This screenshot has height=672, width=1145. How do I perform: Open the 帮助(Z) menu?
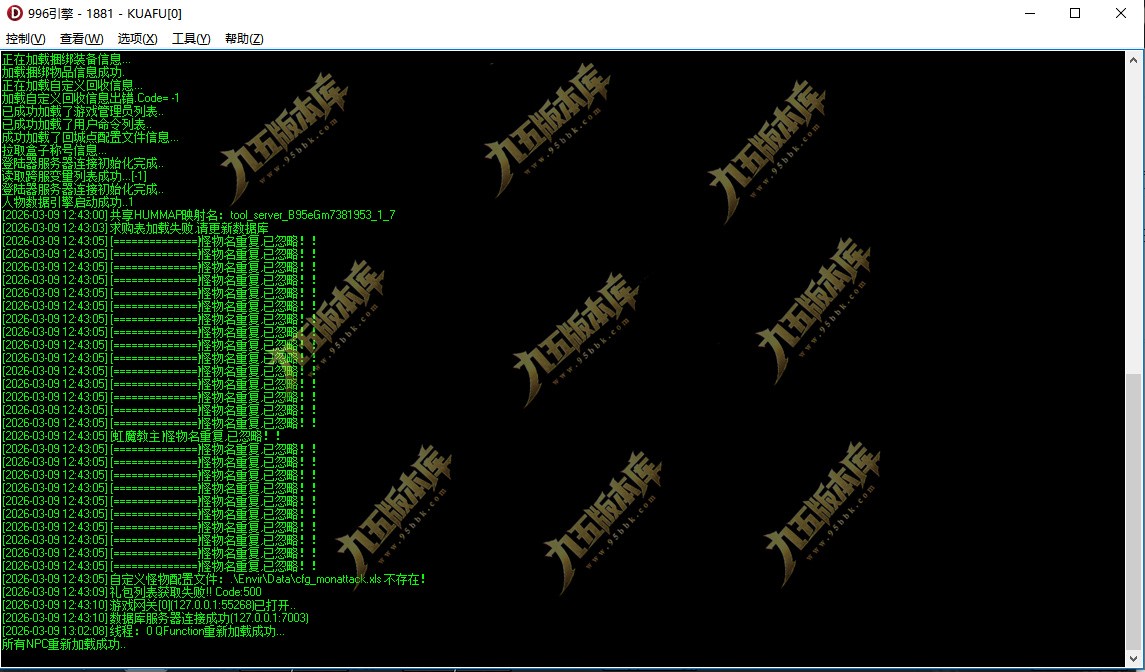pos(244,39)
